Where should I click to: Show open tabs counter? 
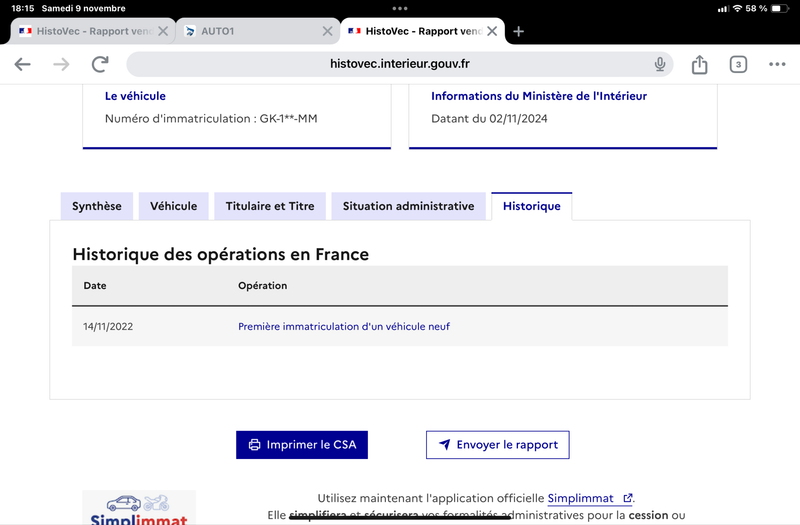pyautogui.click(x=738, y=64)
